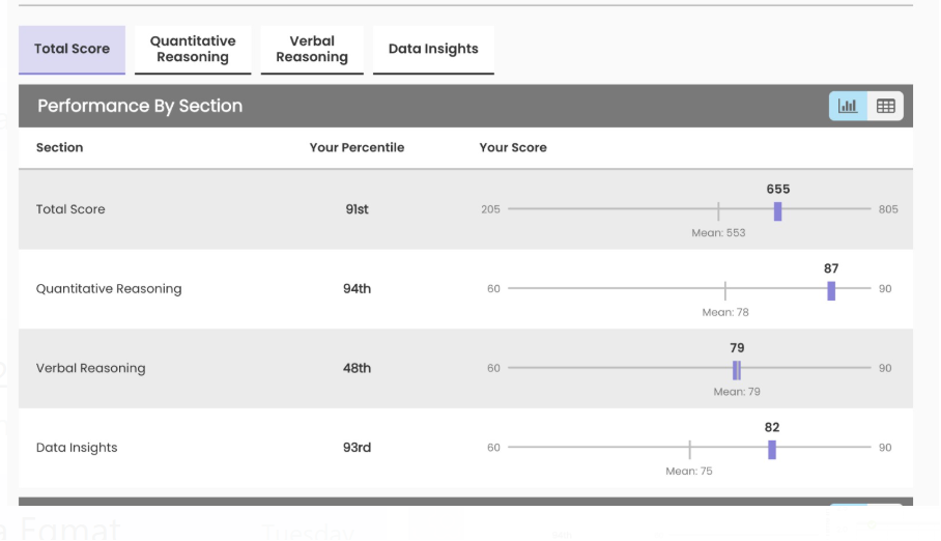Open the Quantitative Reasoning tab

point(193,49)
